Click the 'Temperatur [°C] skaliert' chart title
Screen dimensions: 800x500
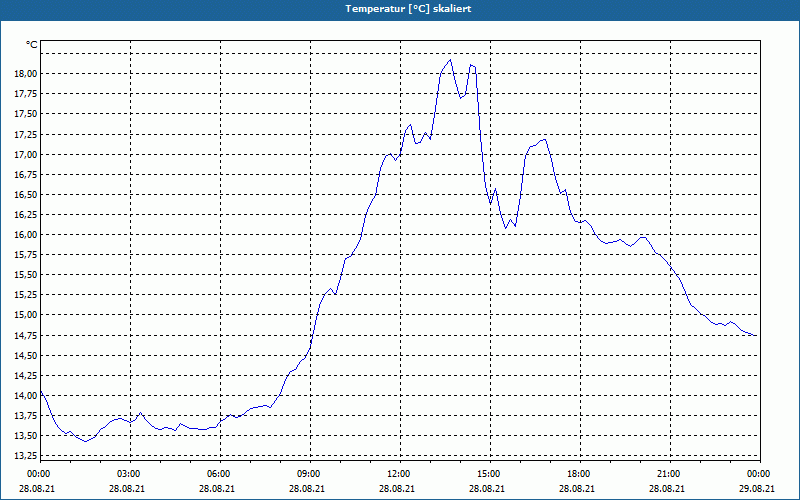[408, 9]
